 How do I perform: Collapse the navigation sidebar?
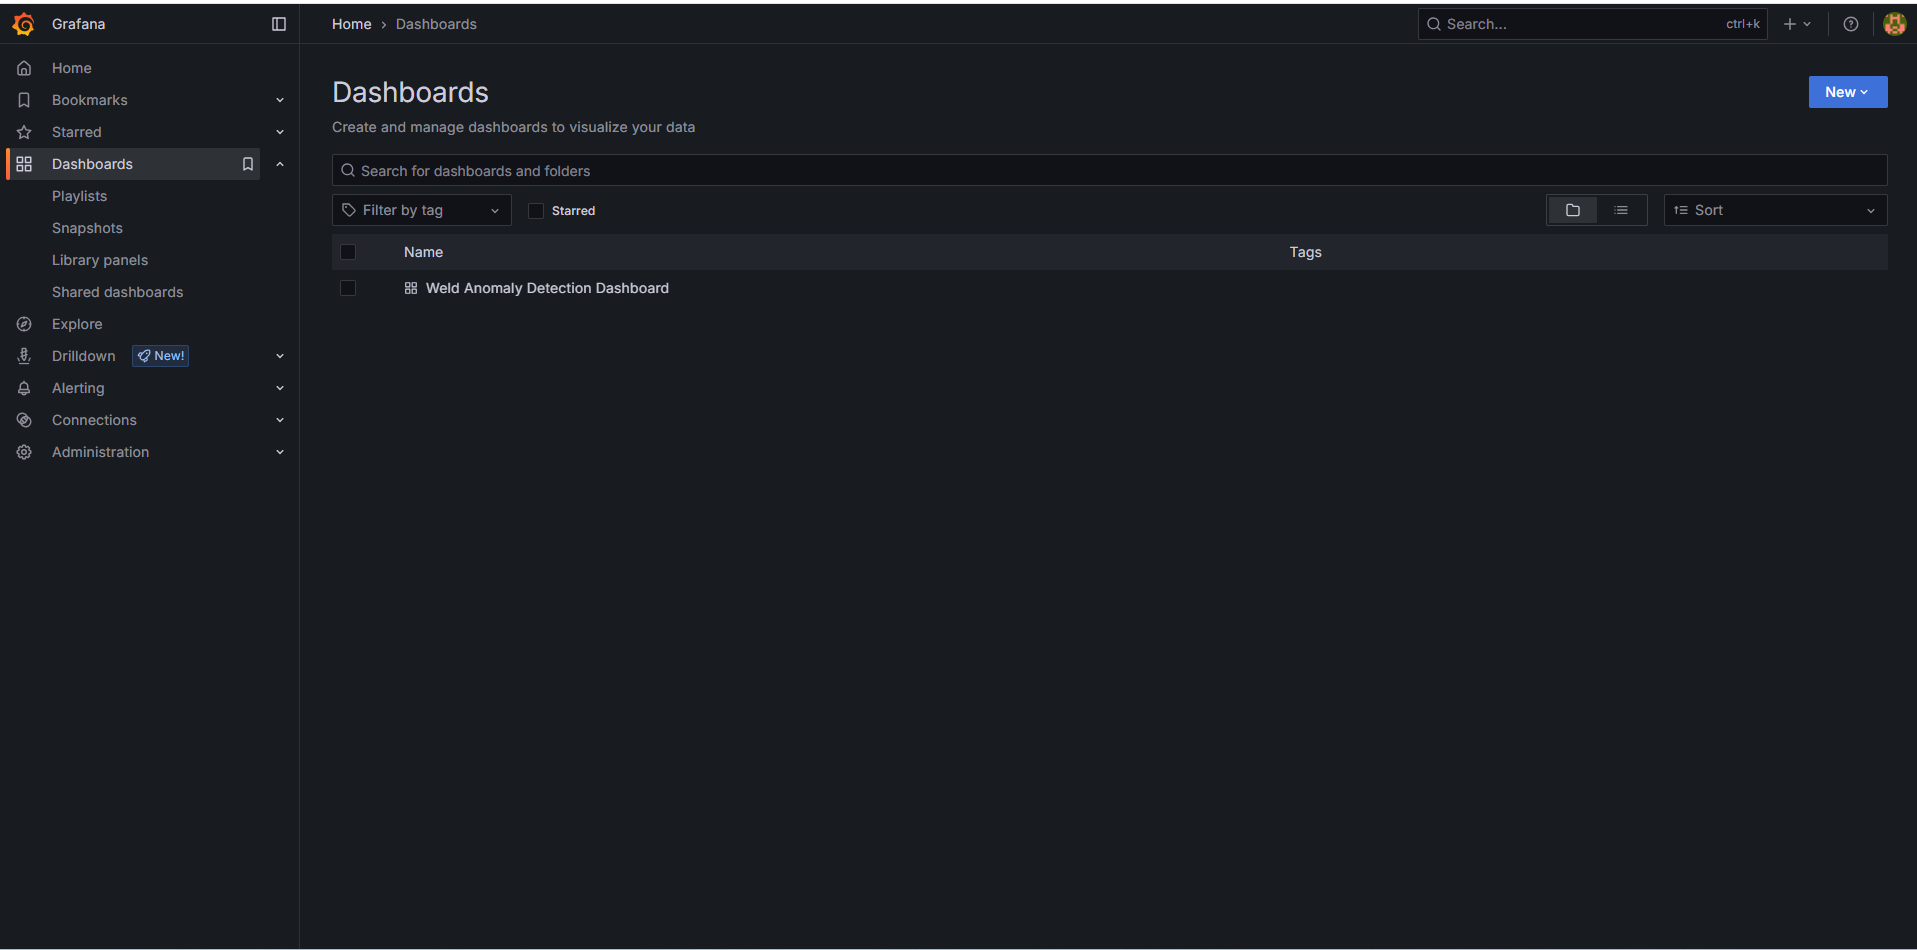(x=278, y=23)
